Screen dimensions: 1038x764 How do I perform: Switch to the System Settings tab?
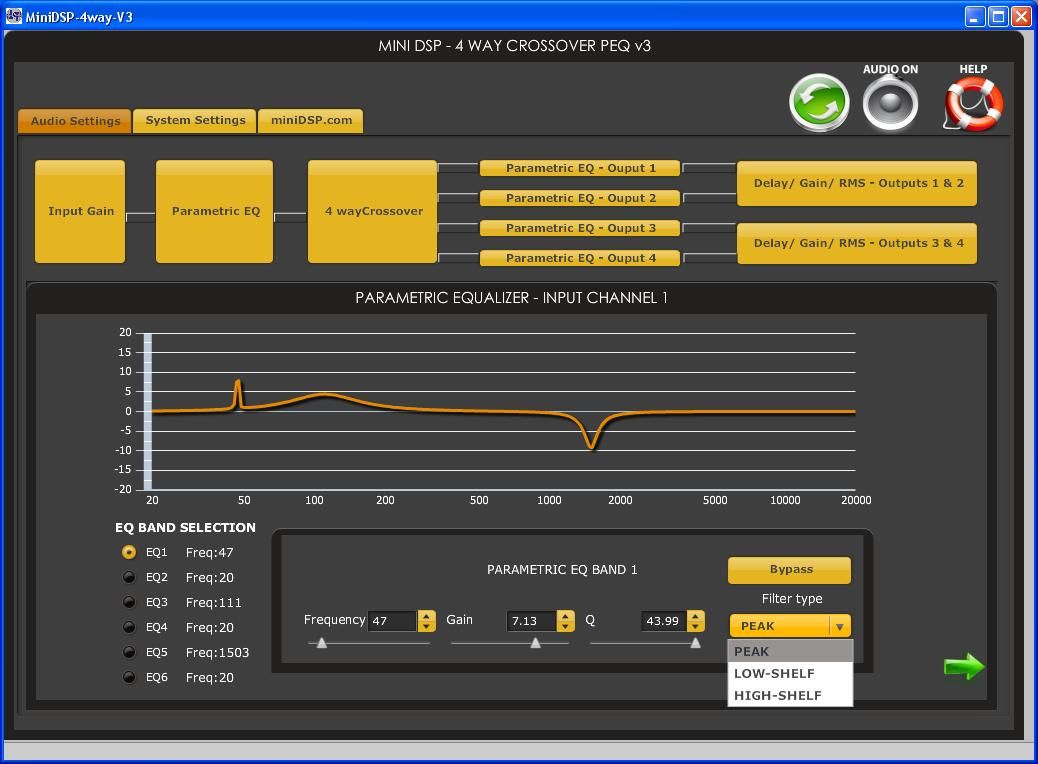(x=194, y=120)
